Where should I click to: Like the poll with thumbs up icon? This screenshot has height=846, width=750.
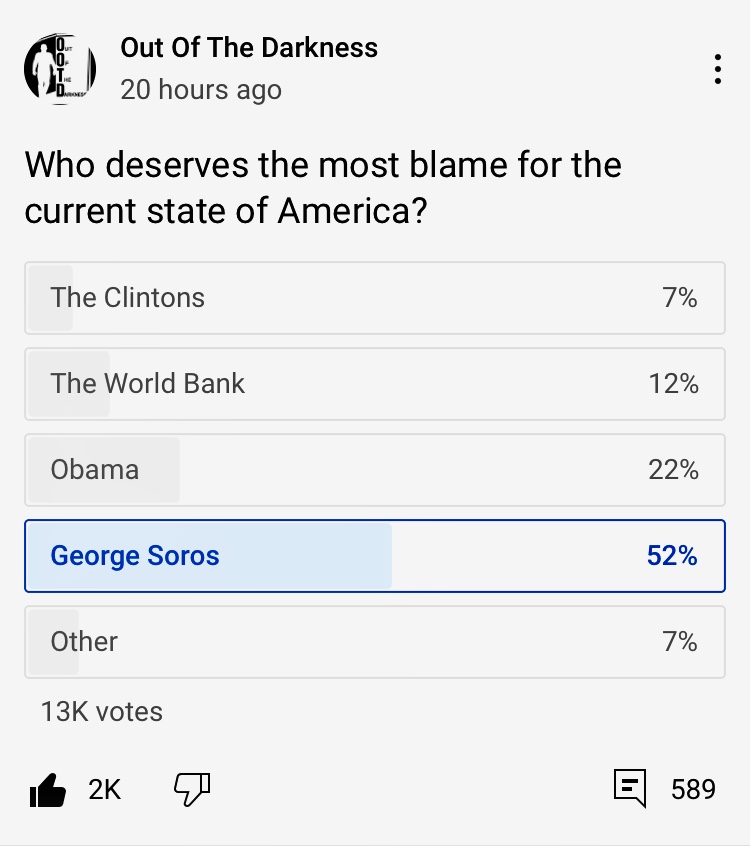(47, 790)
